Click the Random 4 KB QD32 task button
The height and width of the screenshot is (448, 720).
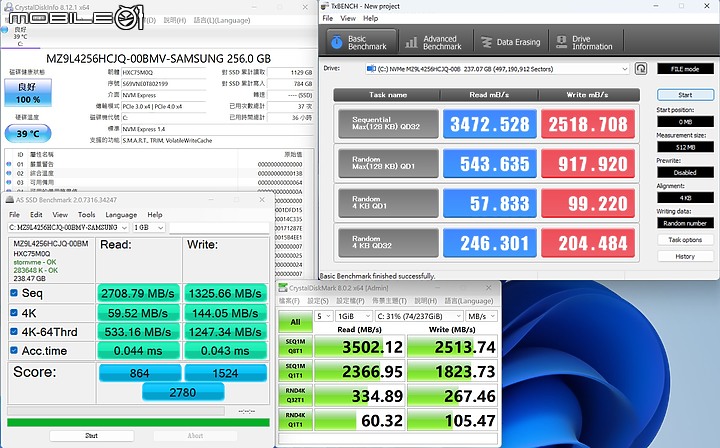coord(388,242)
